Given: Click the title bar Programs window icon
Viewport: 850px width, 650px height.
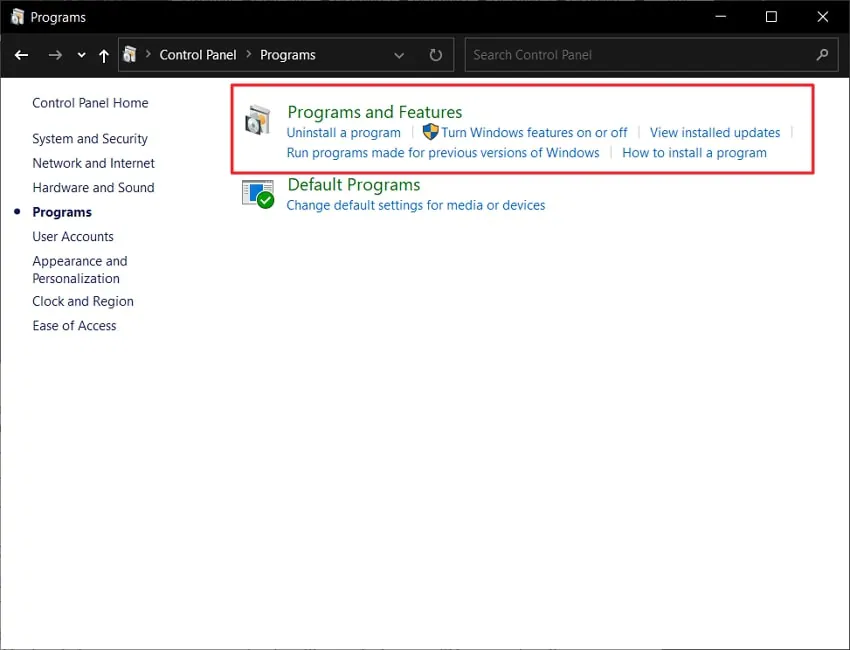Looking at the screenshot, I should point(17,17).
